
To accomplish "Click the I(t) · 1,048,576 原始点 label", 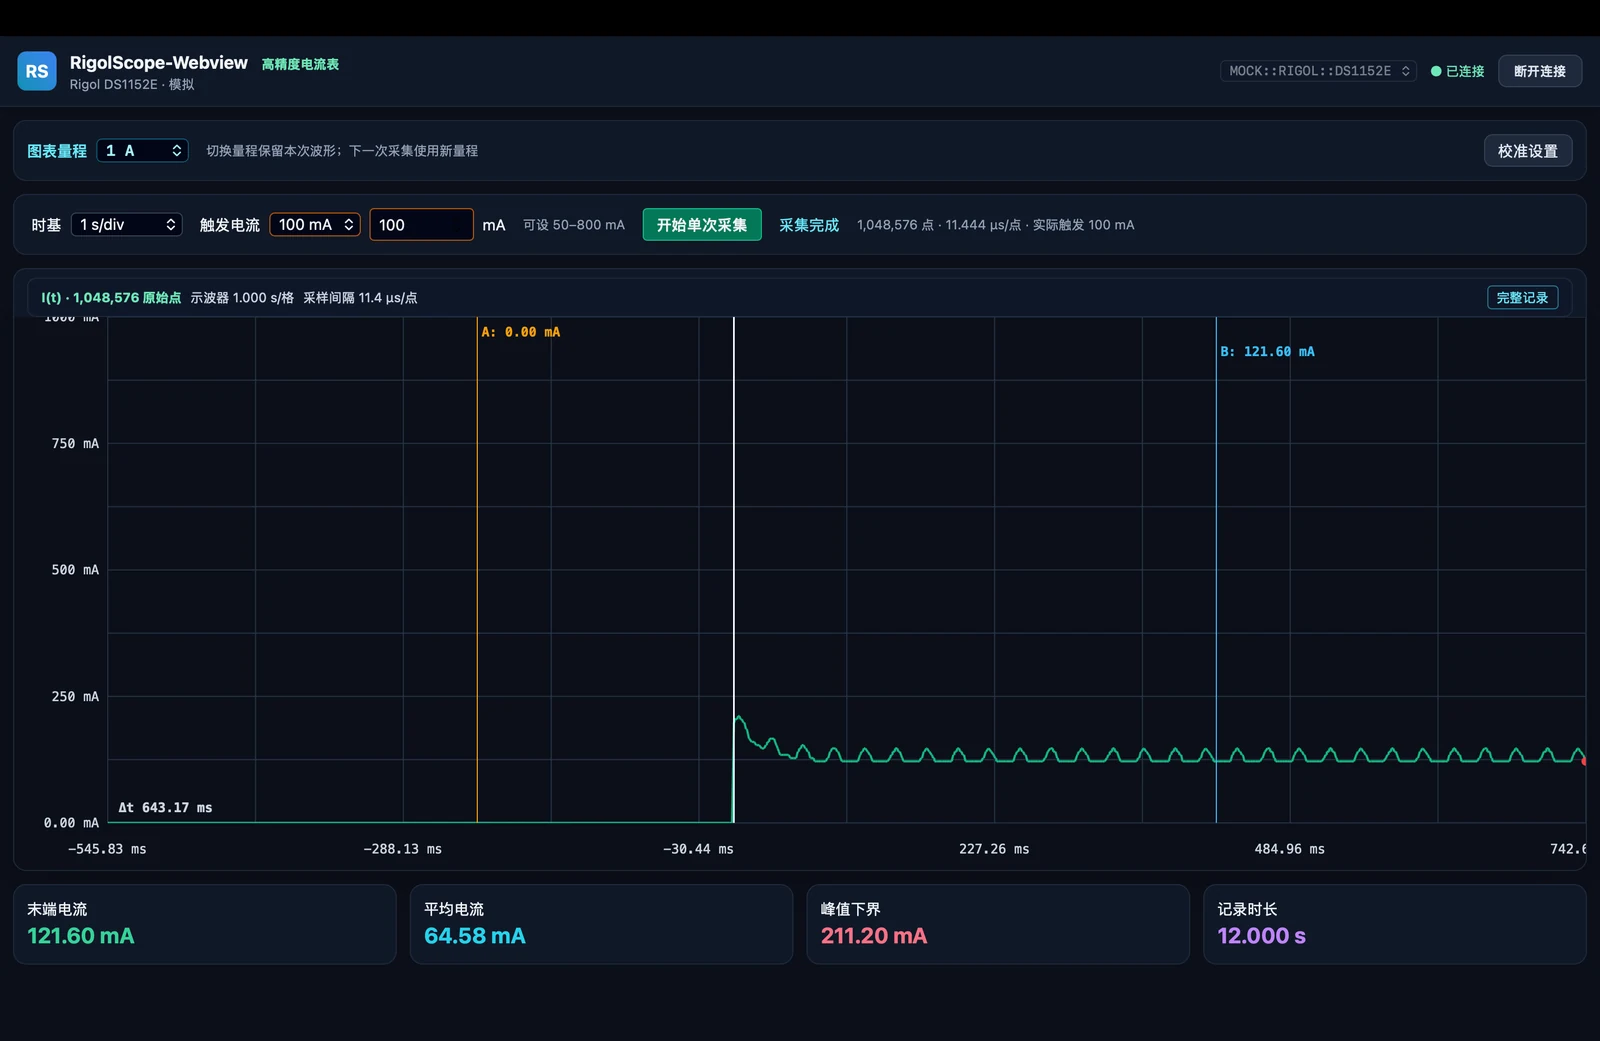I will tap(111, 298).
